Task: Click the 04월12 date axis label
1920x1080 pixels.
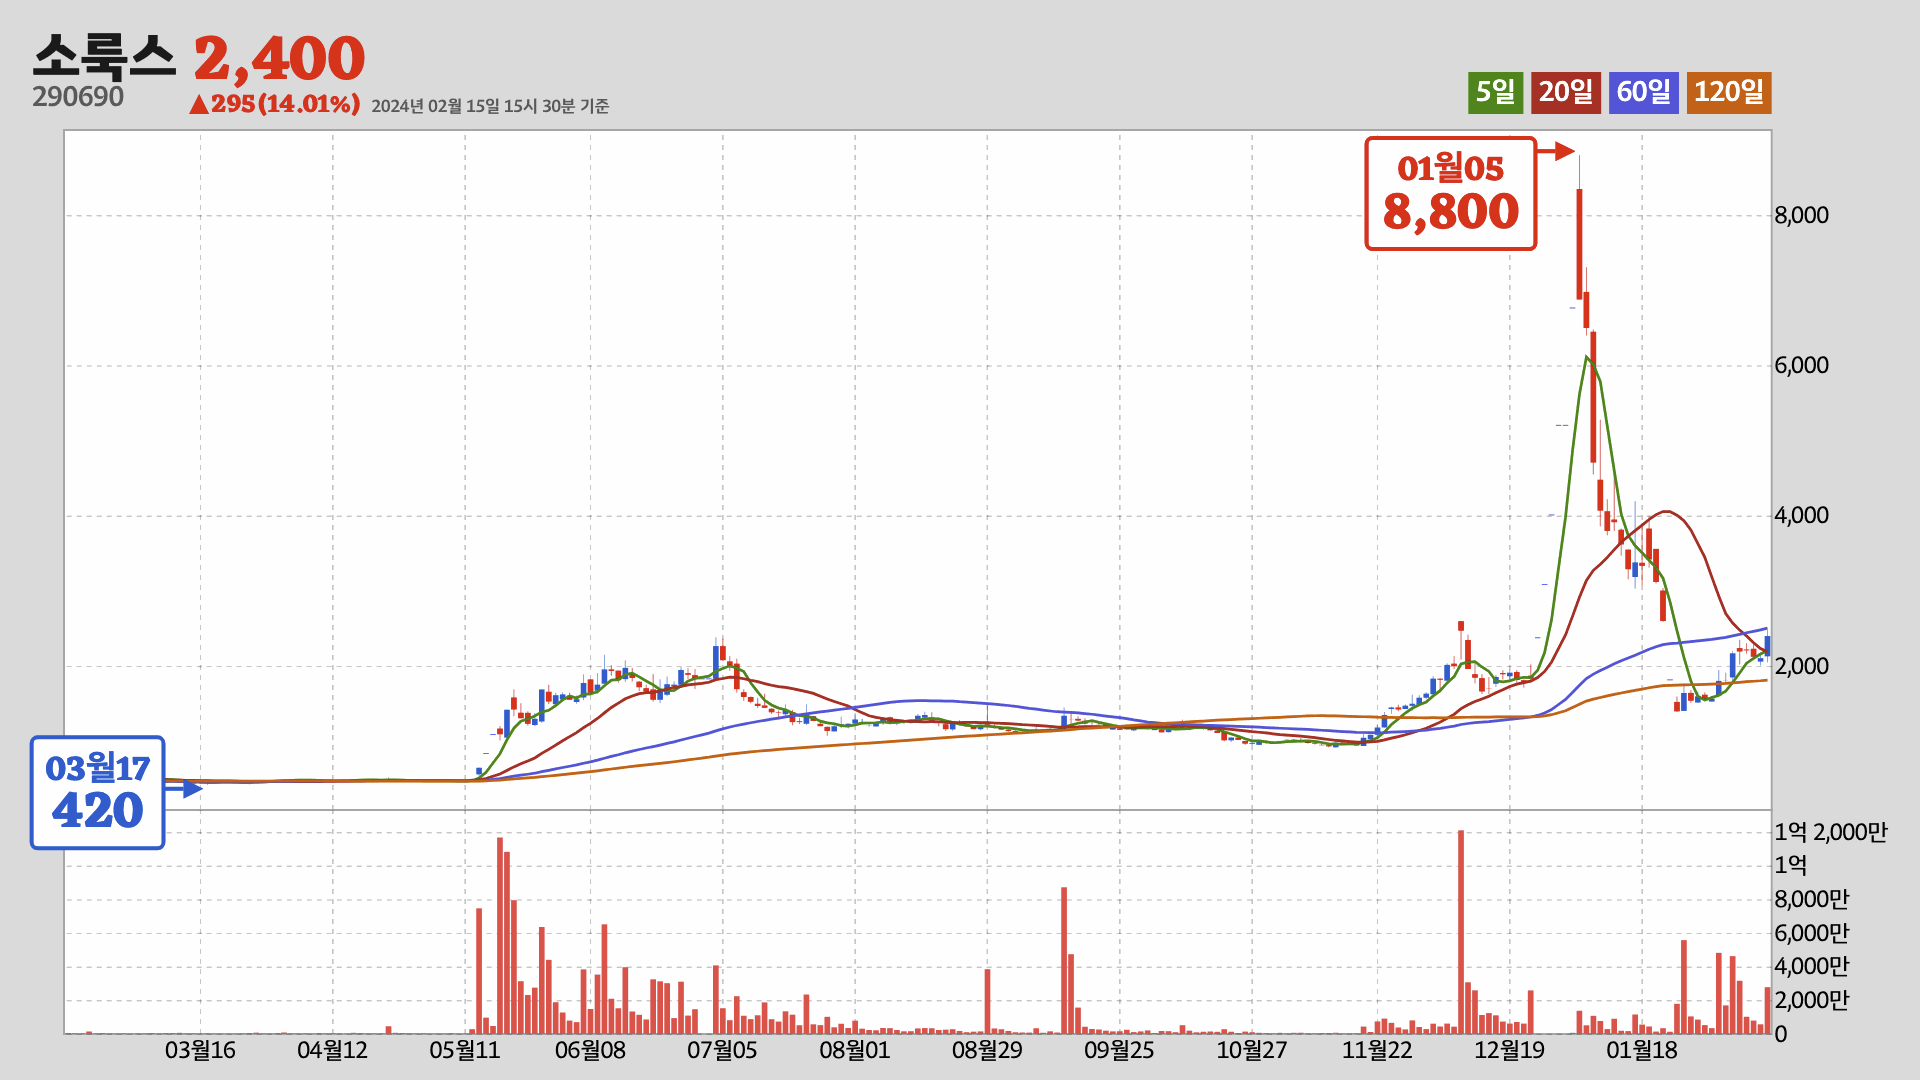Action: pyautogui.click(x=333, y=1050)
